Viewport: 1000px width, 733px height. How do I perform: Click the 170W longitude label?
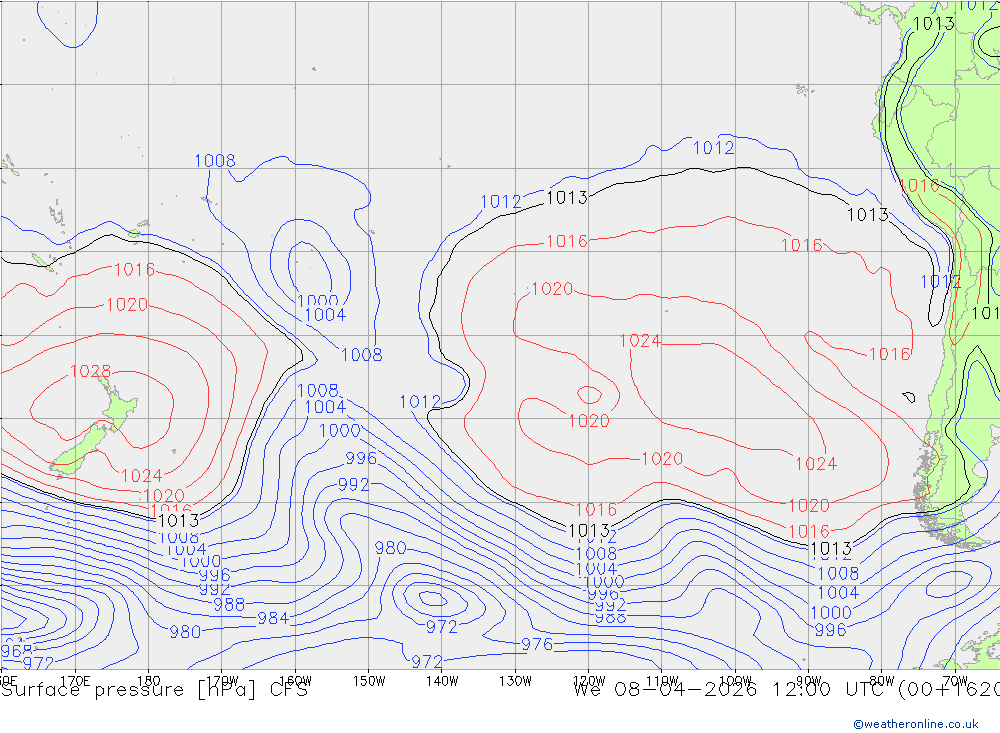[222, 681]
